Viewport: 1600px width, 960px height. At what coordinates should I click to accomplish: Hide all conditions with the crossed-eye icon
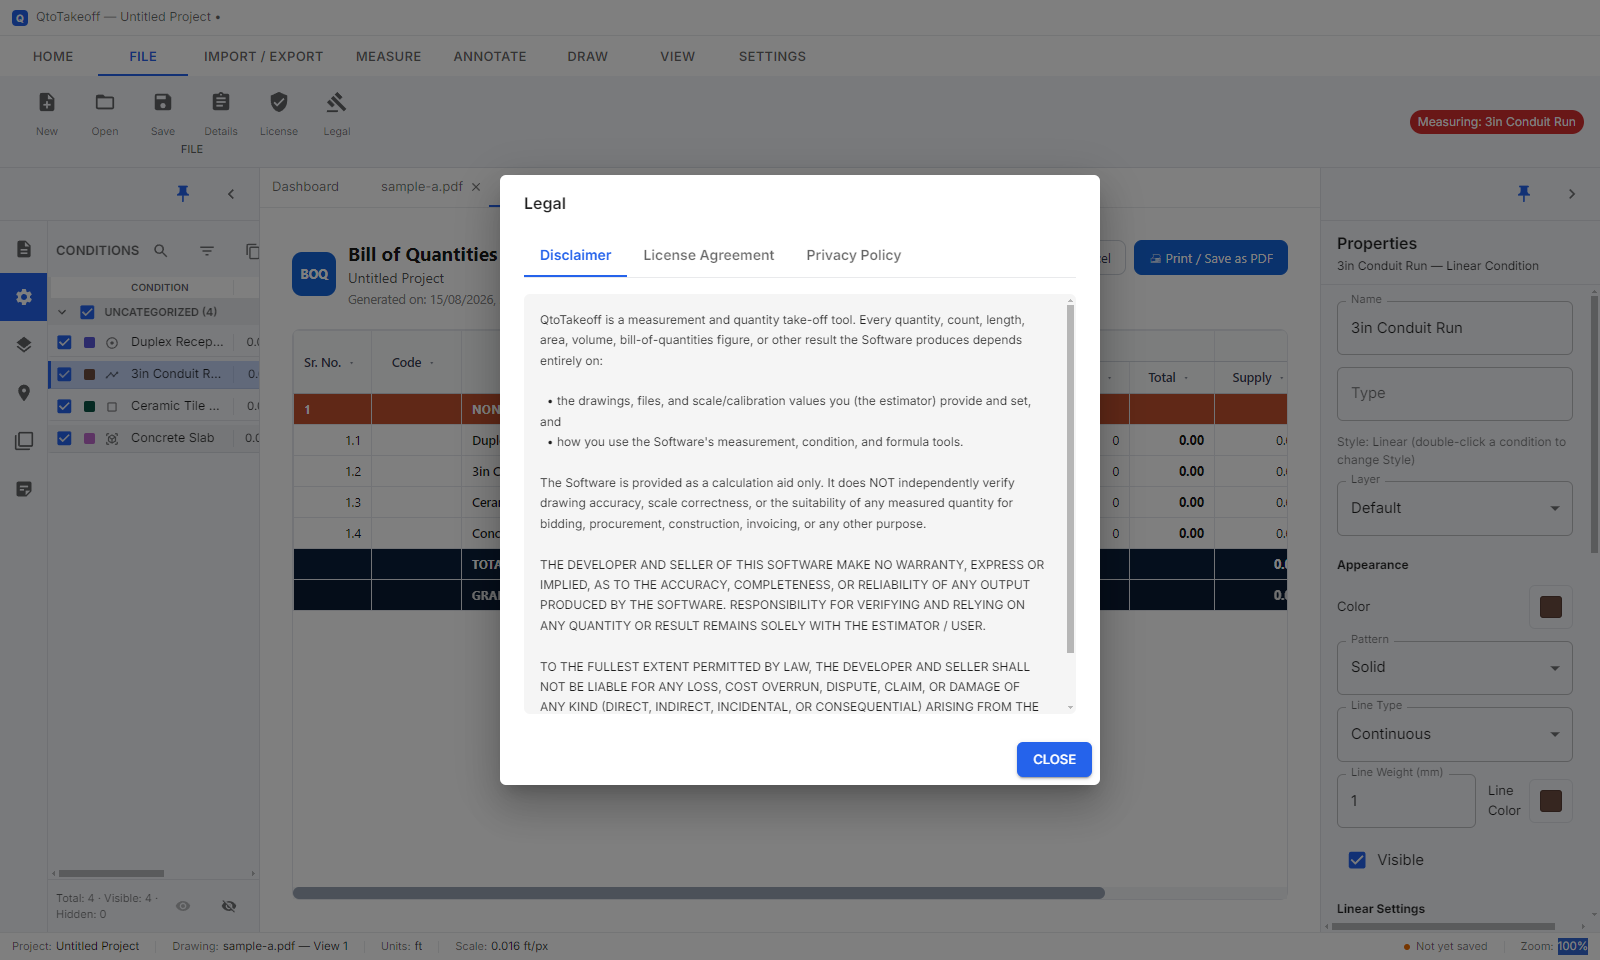tap(229, 906)
